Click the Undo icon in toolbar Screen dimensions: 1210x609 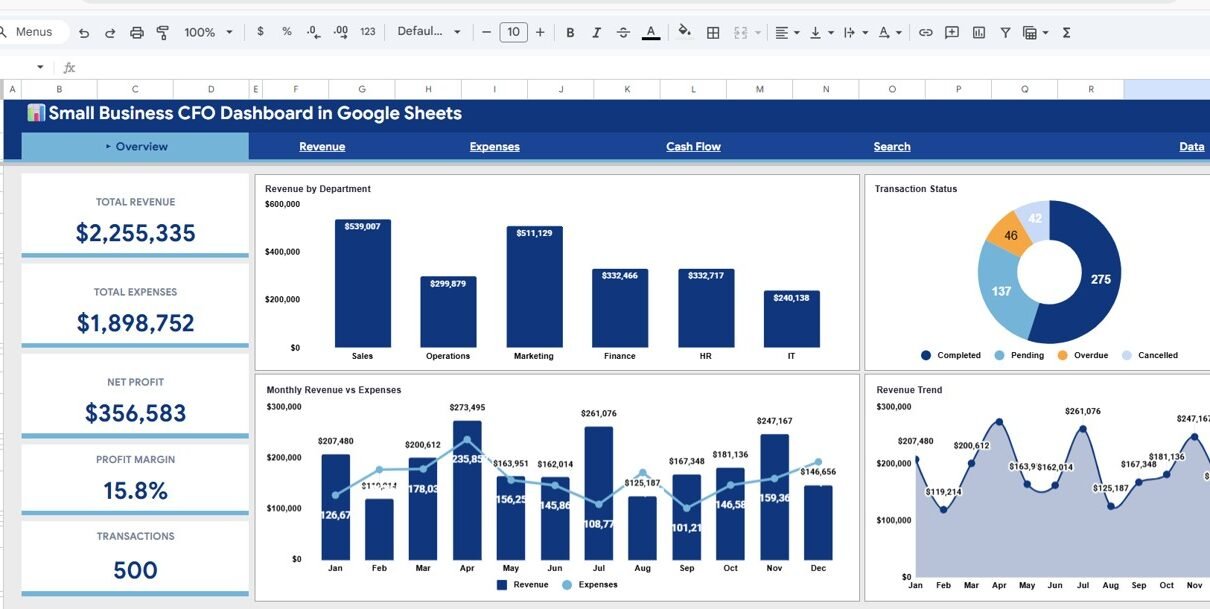click(84, 33)
